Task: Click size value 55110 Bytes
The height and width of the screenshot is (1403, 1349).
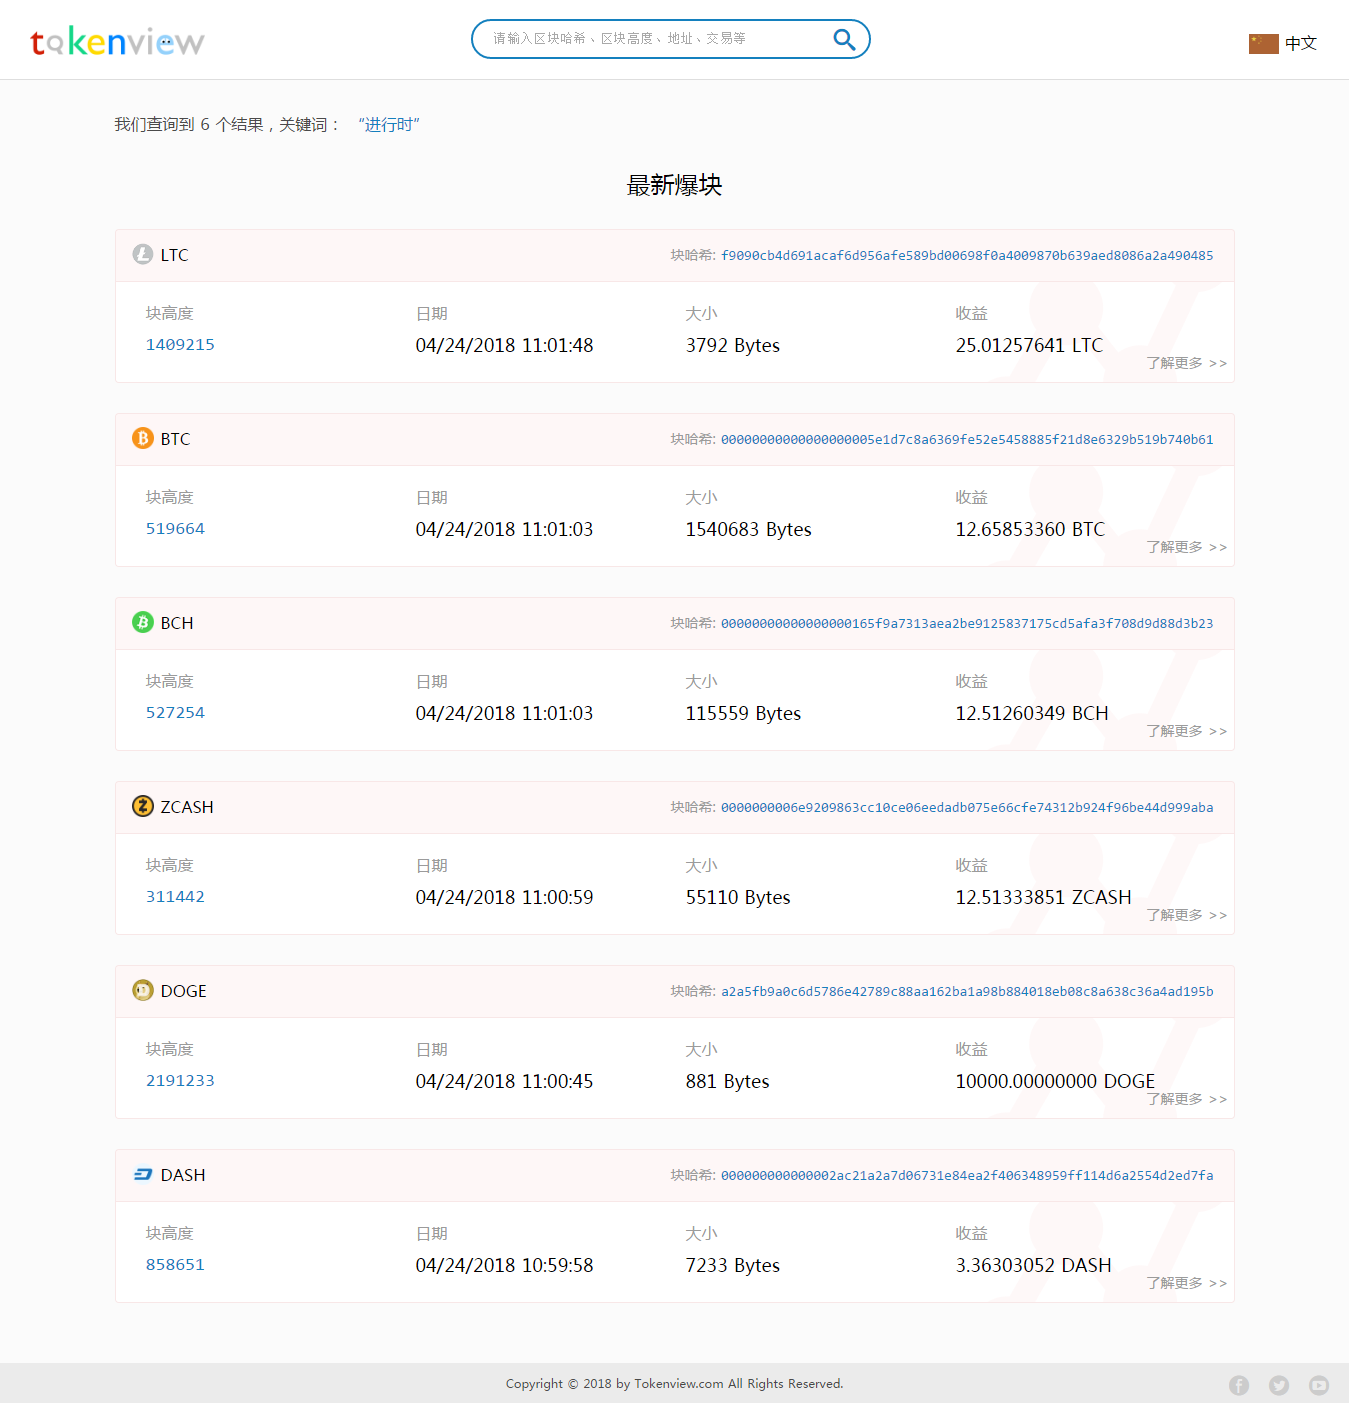Action: coord(738,897)
